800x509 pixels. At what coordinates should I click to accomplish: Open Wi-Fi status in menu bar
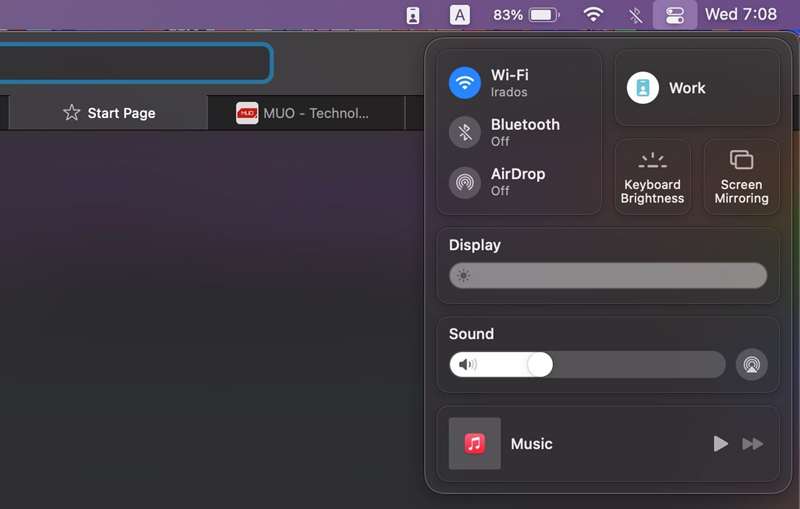(x=594, y=15)
